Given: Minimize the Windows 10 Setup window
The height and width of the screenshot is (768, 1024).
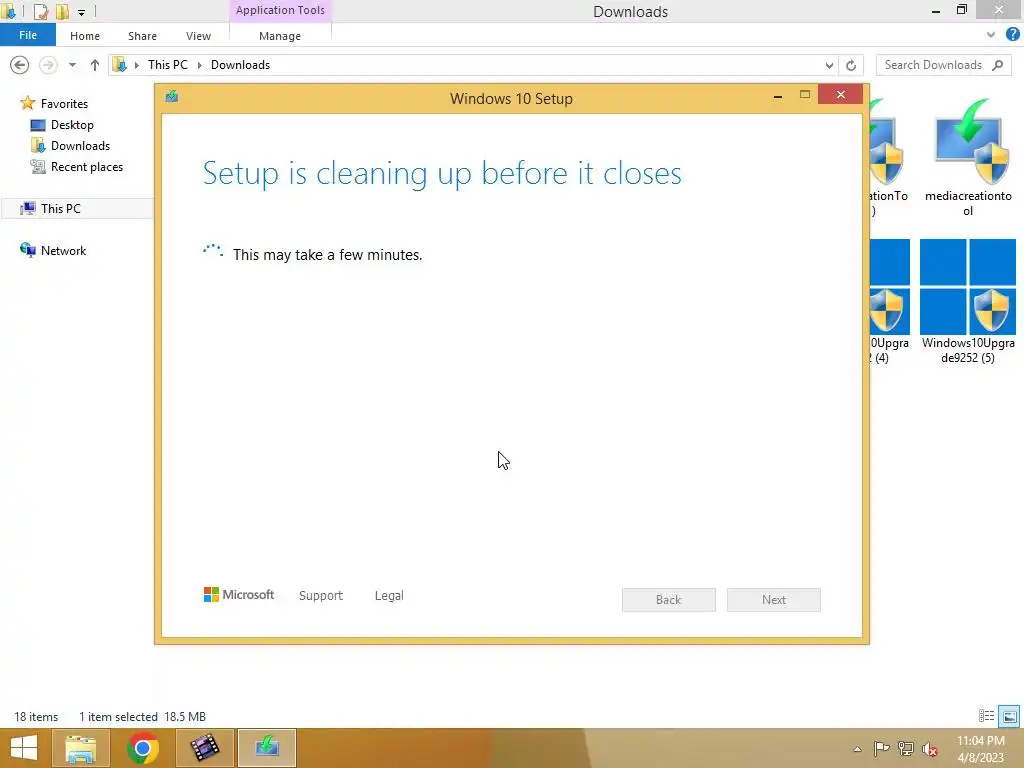Looking at the screenshot, I should point(778,96).
